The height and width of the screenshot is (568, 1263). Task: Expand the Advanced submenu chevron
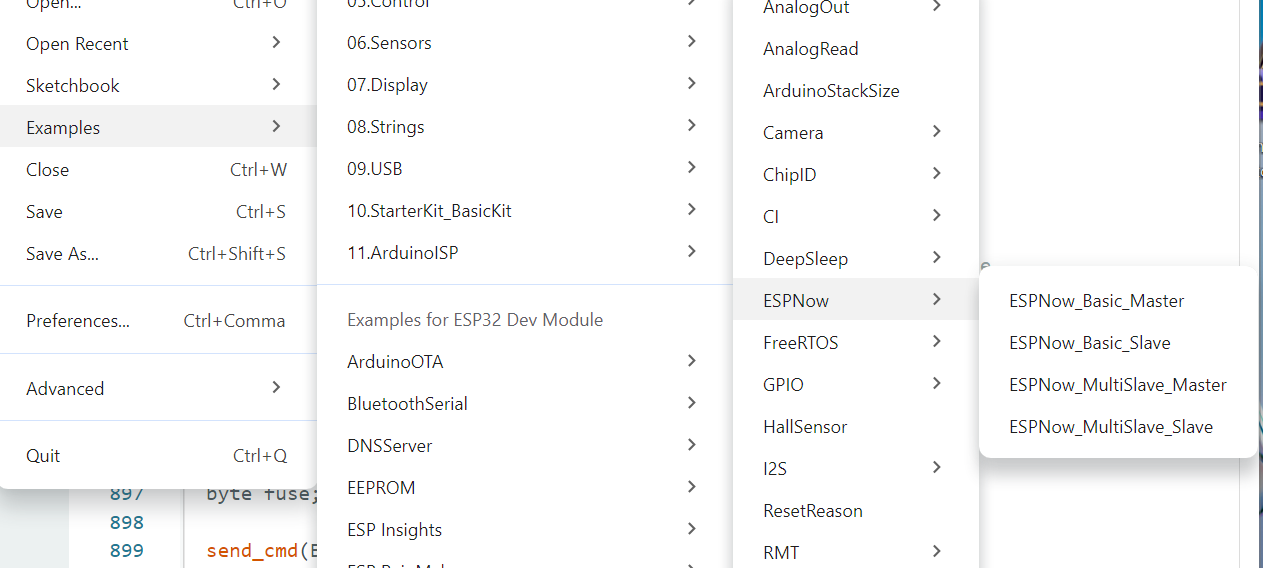click(276, 388)
